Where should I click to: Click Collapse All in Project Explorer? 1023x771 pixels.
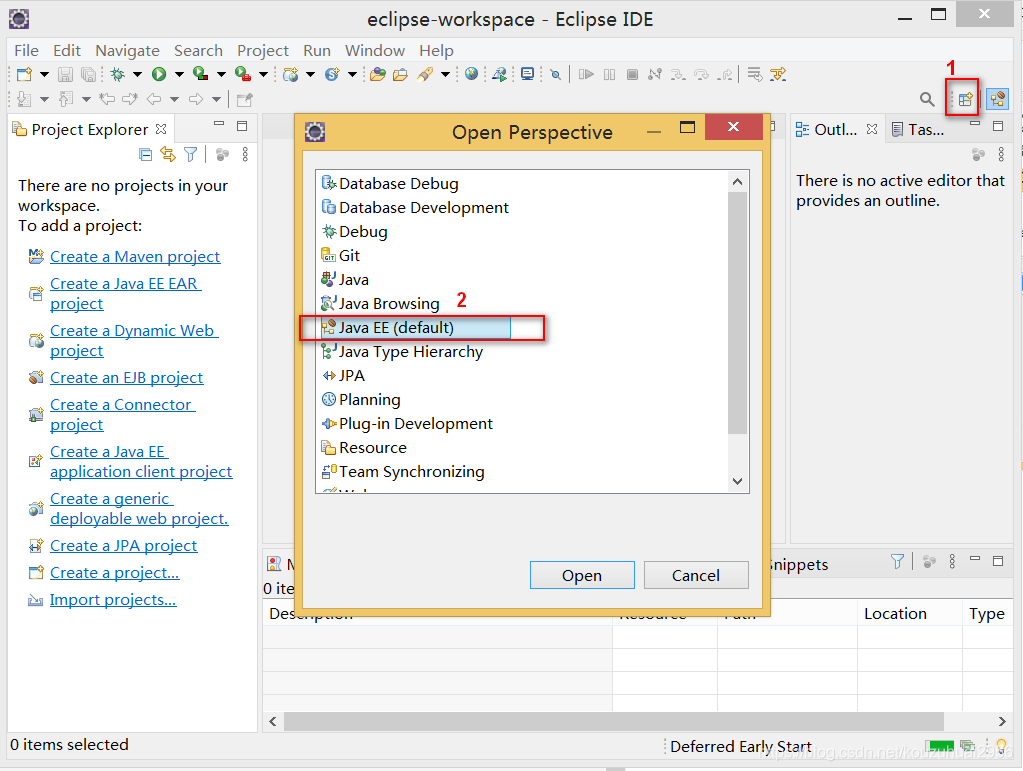(145, 155)
